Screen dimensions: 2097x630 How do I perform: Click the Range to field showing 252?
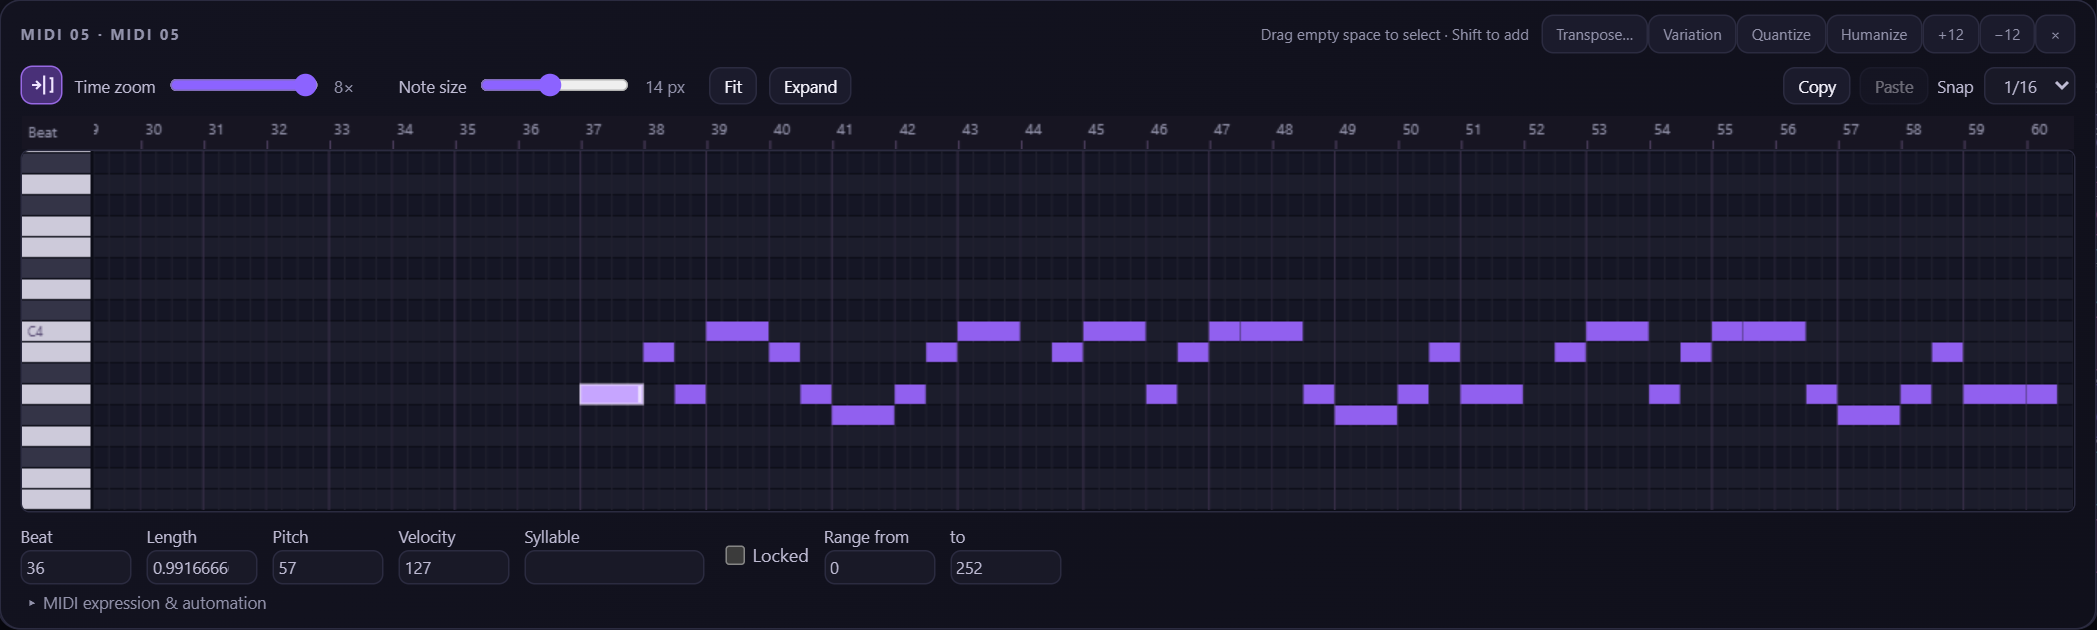click(x=1006, y=567)
